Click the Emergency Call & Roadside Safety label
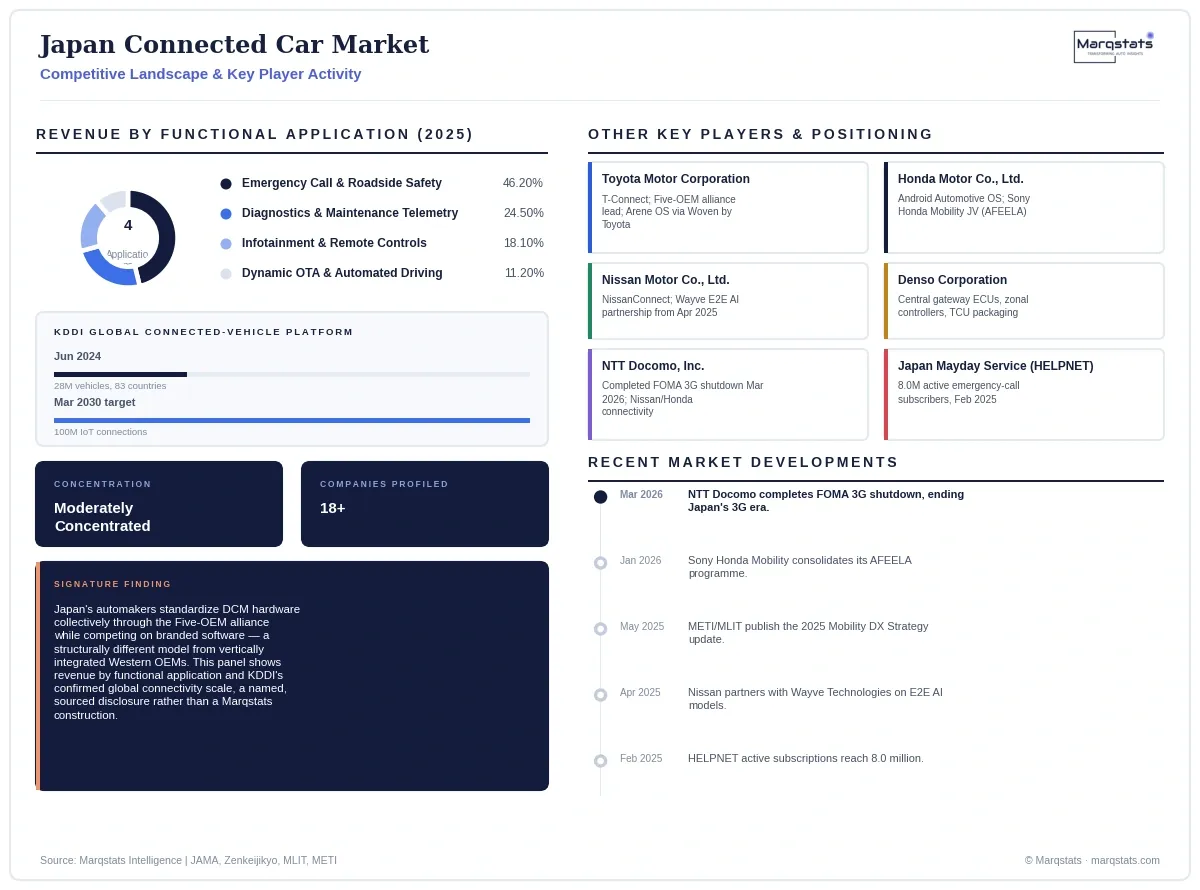1200x890 pixels. point(342,183)
